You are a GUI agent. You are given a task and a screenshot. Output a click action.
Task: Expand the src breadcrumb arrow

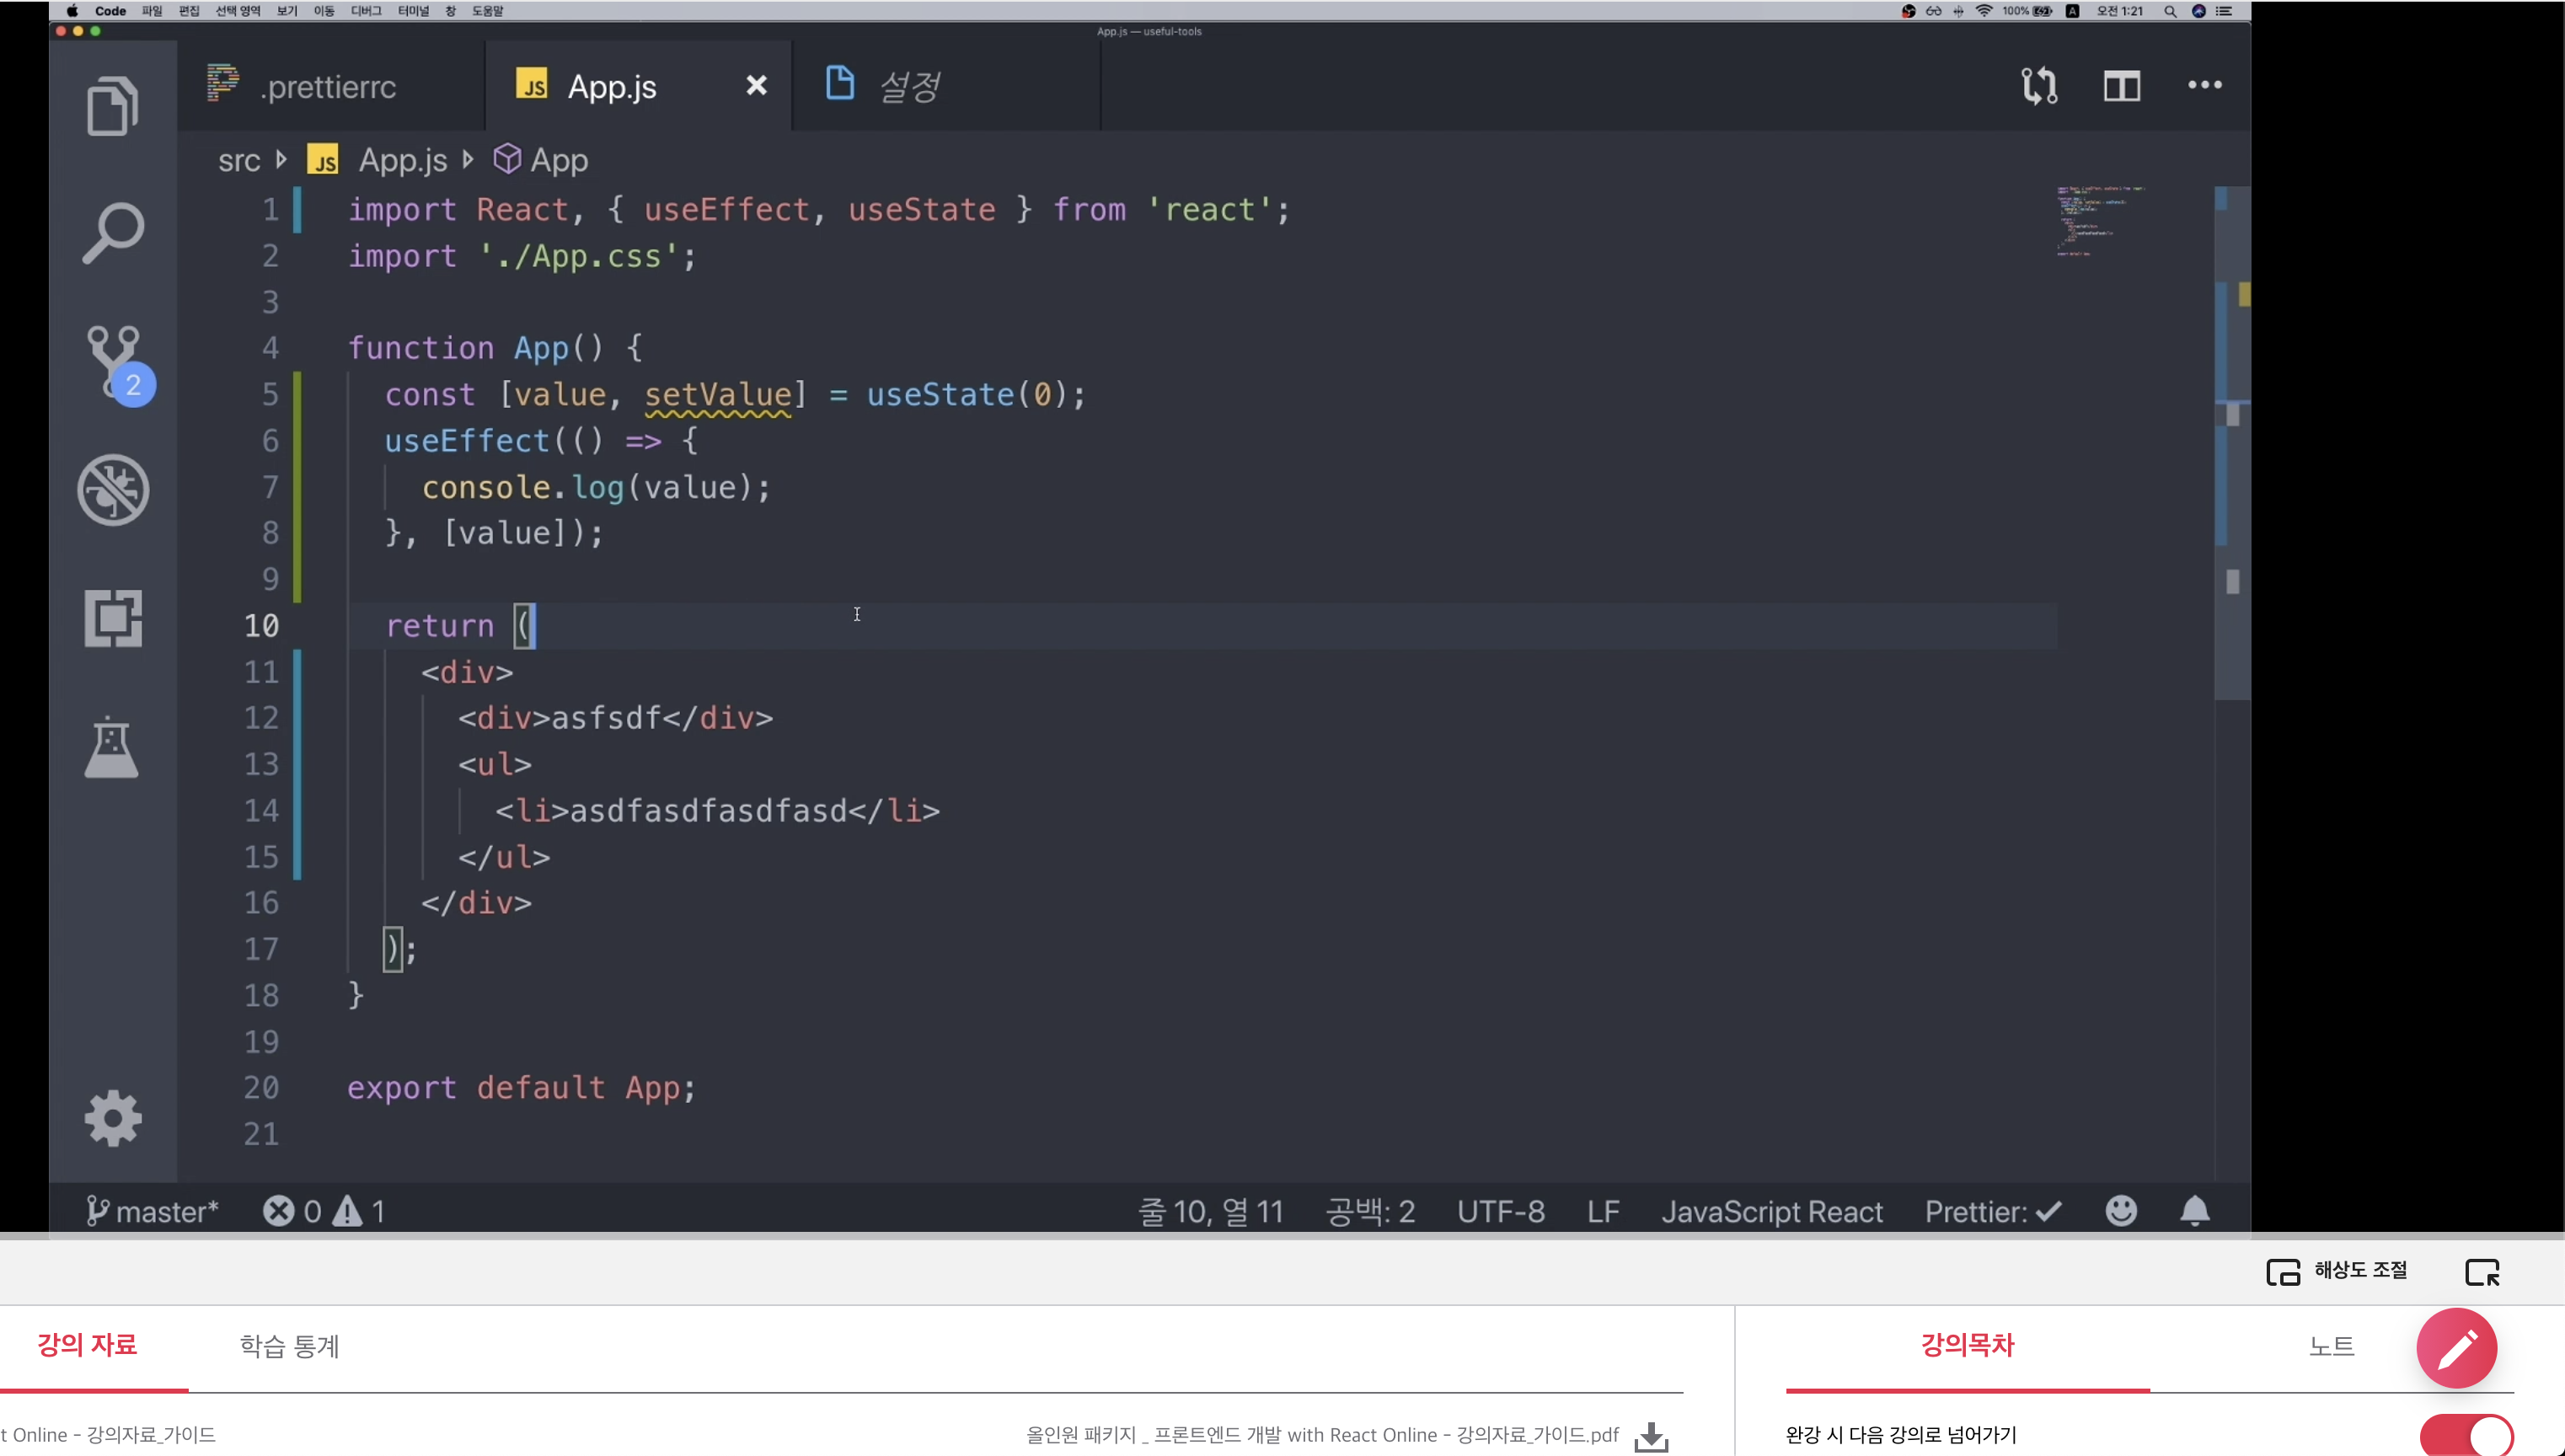pyautogui.click(x=281, y=159)
